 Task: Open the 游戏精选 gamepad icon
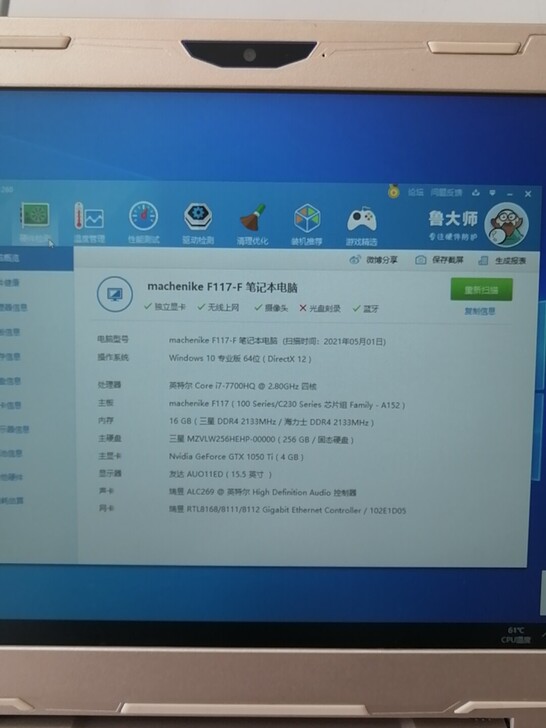click(x=361, y=219)
